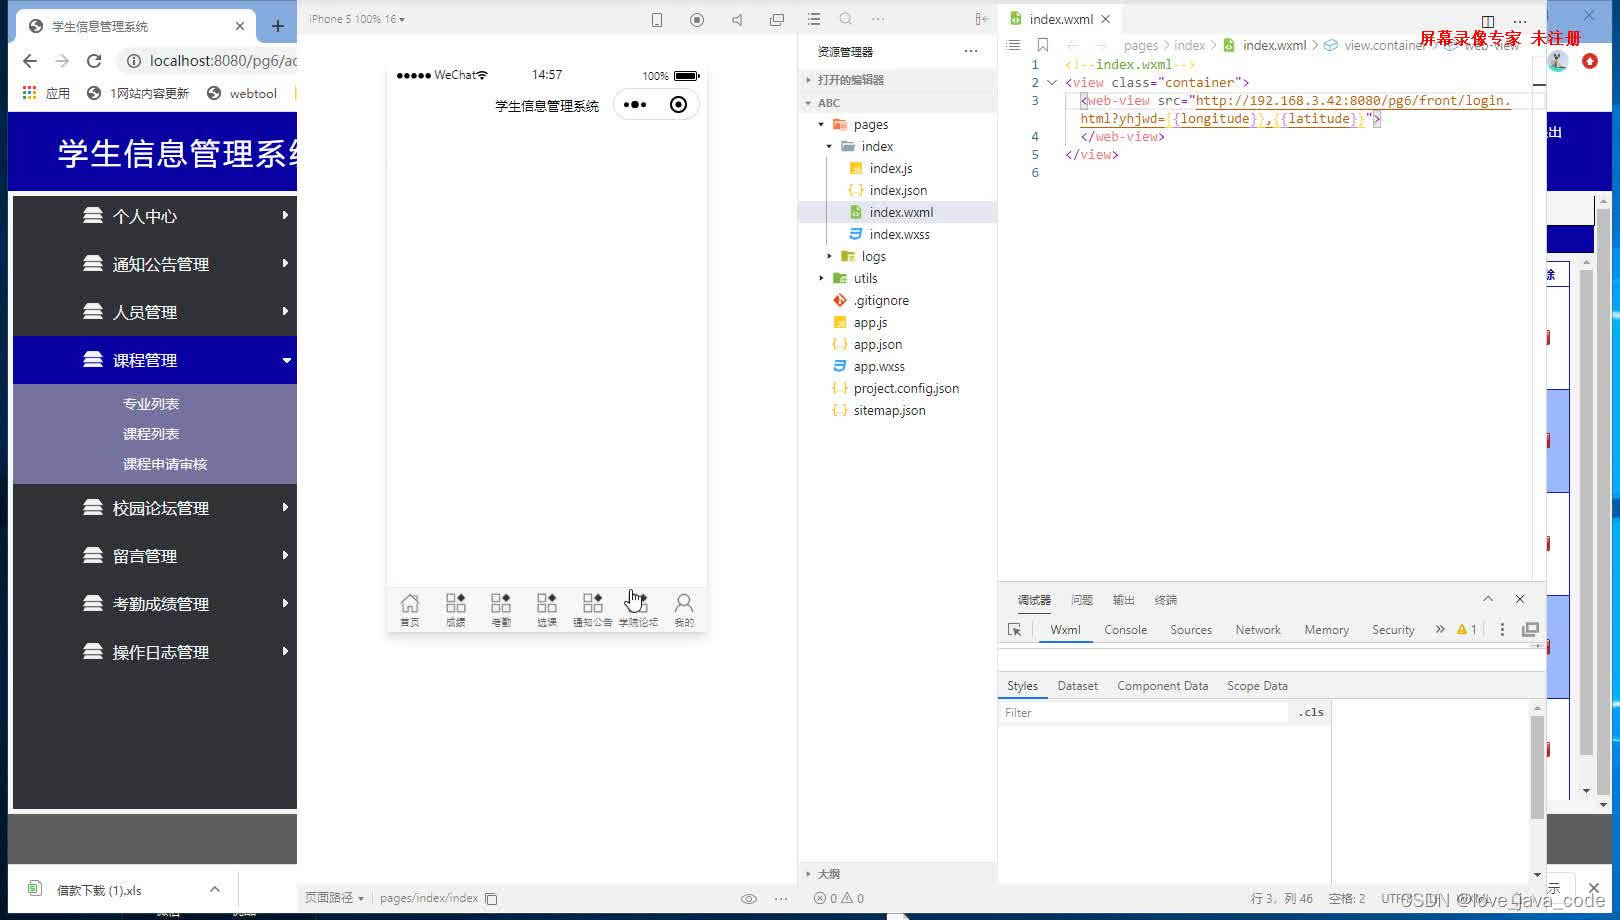Switch to the Memory tab
1620x920 pixels.
[x=1327, y=630]
